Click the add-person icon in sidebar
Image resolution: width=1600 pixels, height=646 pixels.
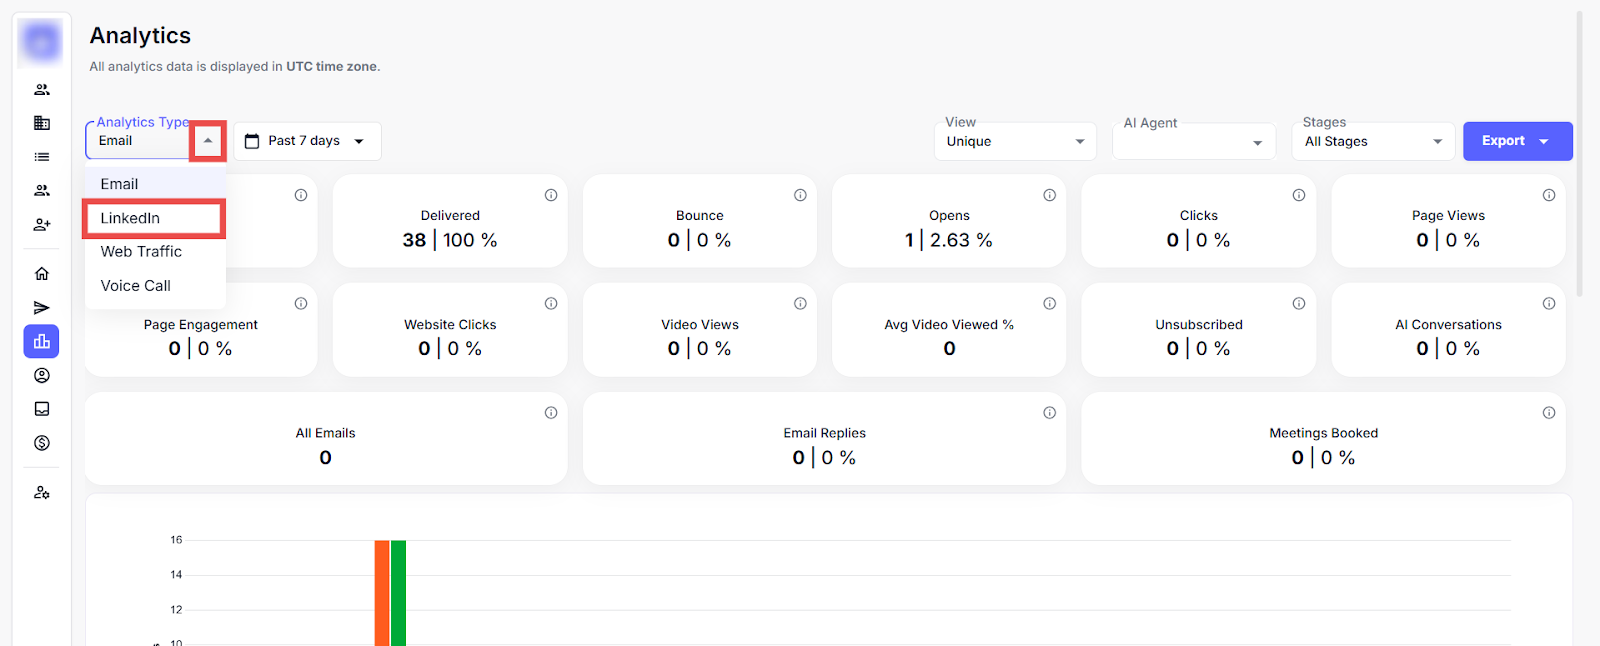tap(42, 225)
